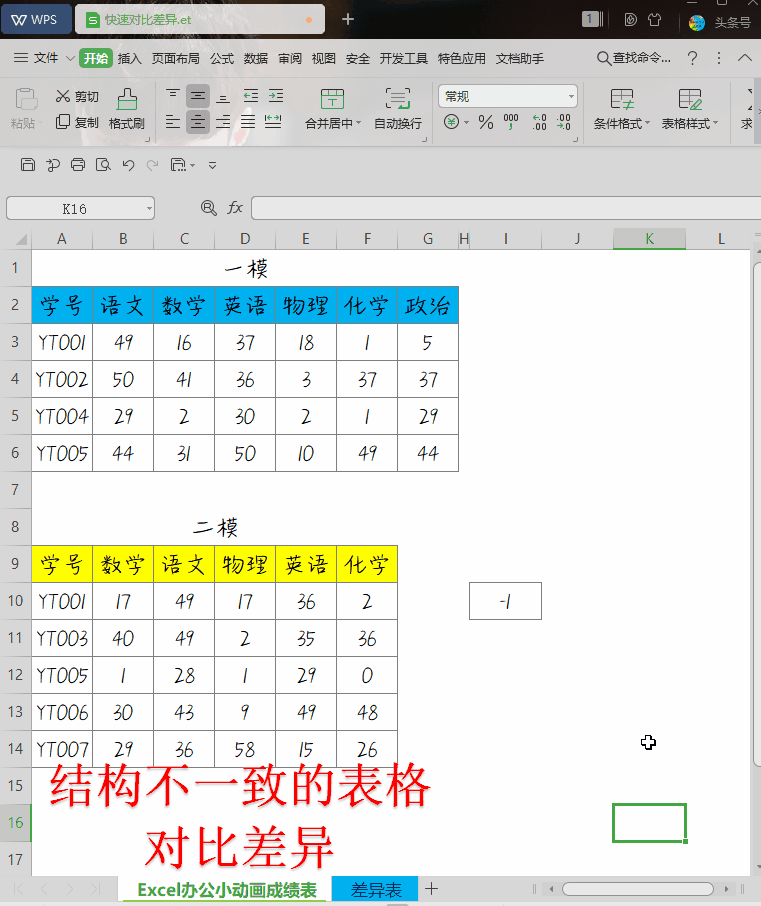Click the Paste icon
Image resolution: width=761 pixels, height=906 pixels.
pos(25,99)
